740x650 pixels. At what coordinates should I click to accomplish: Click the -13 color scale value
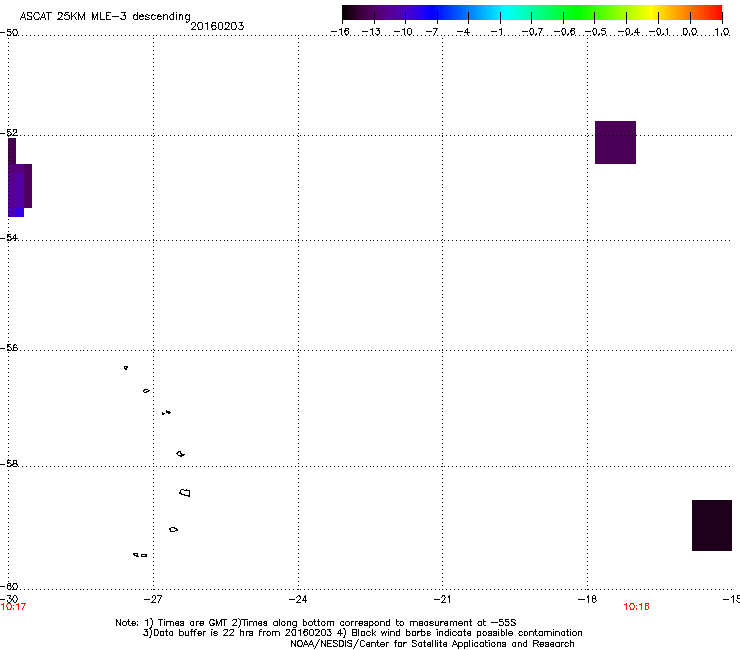pos(371,32)
